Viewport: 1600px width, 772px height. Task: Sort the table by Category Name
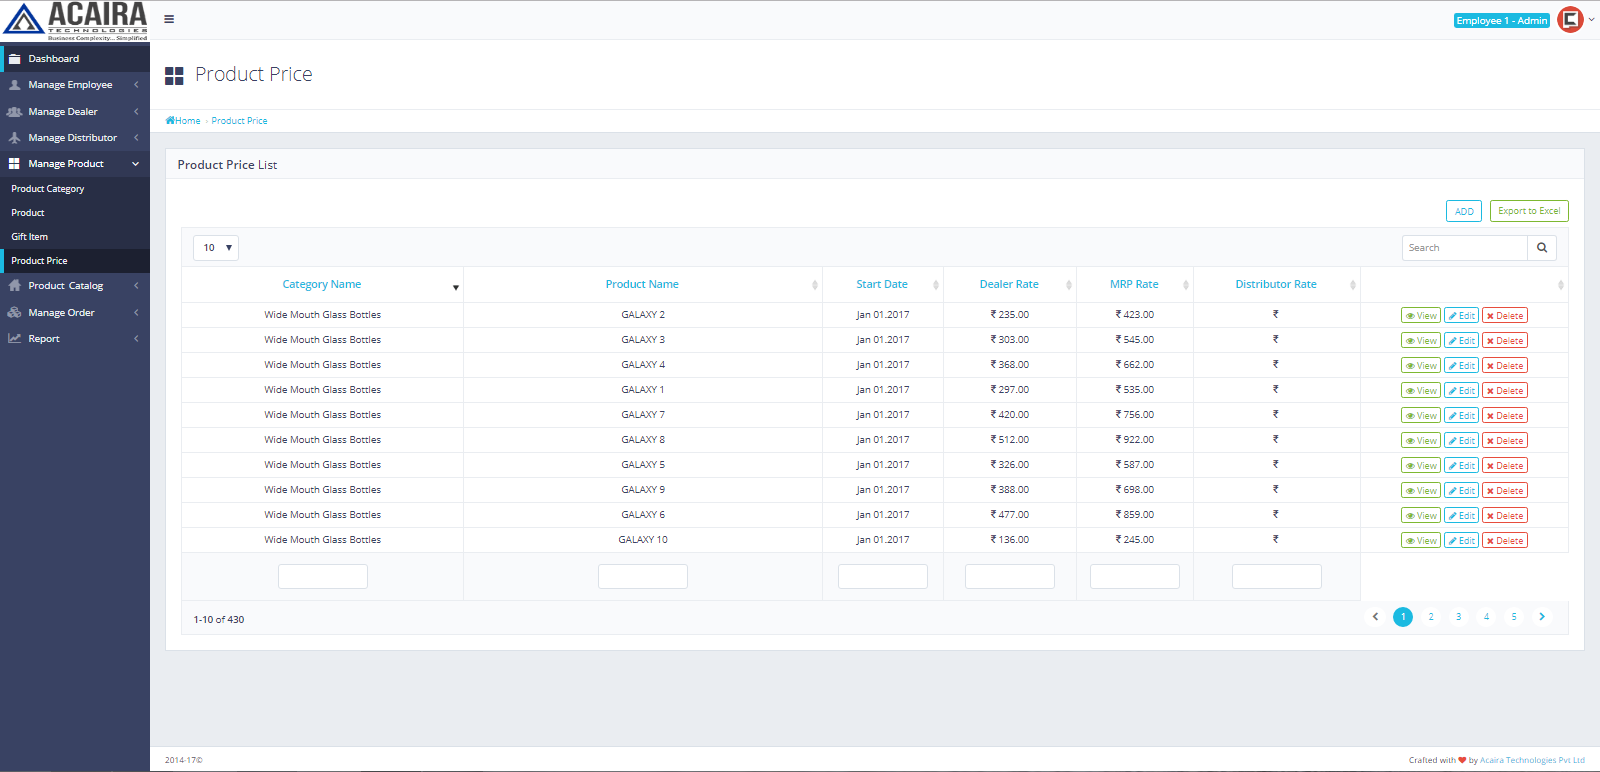click(321, 285)
